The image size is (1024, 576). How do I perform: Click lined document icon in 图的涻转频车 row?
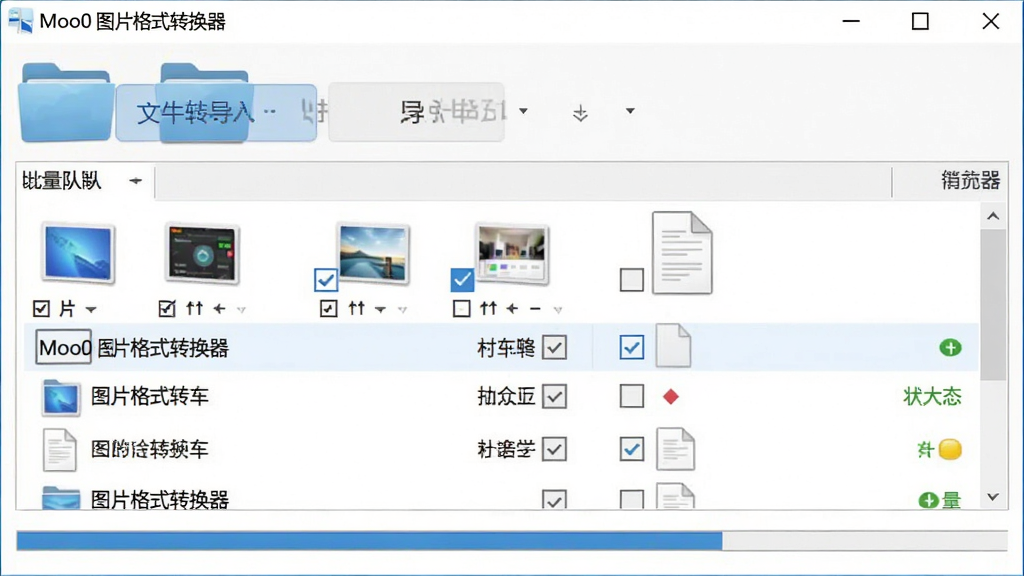click(x=675, y=449)
